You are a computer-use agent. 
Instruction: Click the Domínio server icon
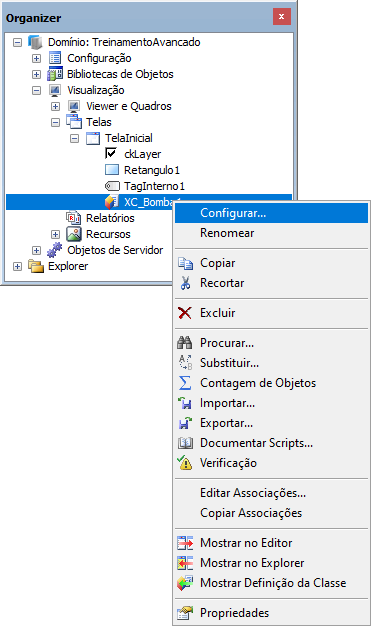click(35, 42)
